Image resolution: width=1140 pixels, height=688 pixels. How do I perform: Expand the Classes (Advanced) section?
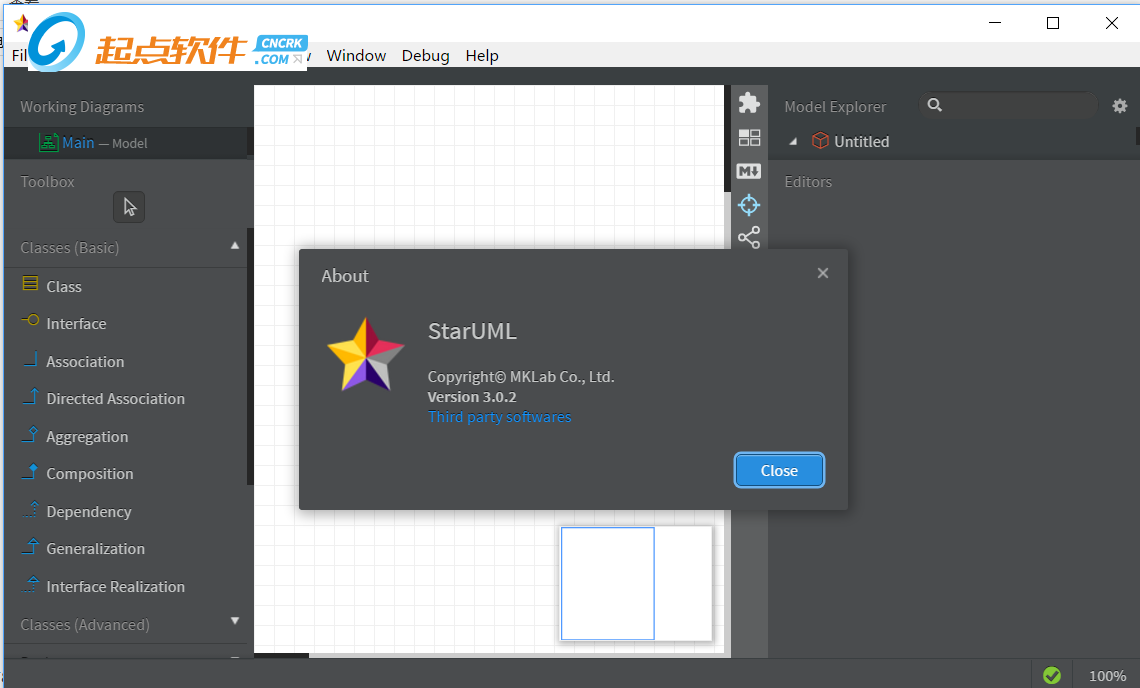pos(235,620)
